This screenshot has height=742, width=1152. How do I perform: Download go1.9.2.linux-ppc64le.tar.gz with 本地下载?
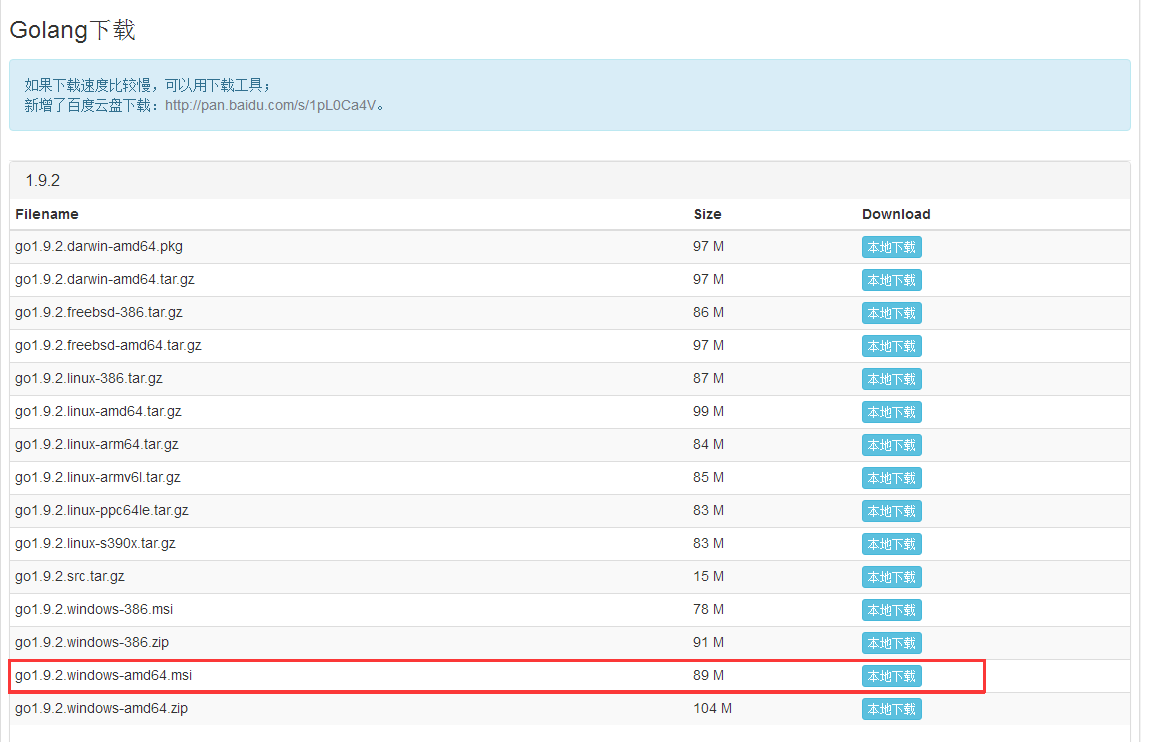coord(891,511)
